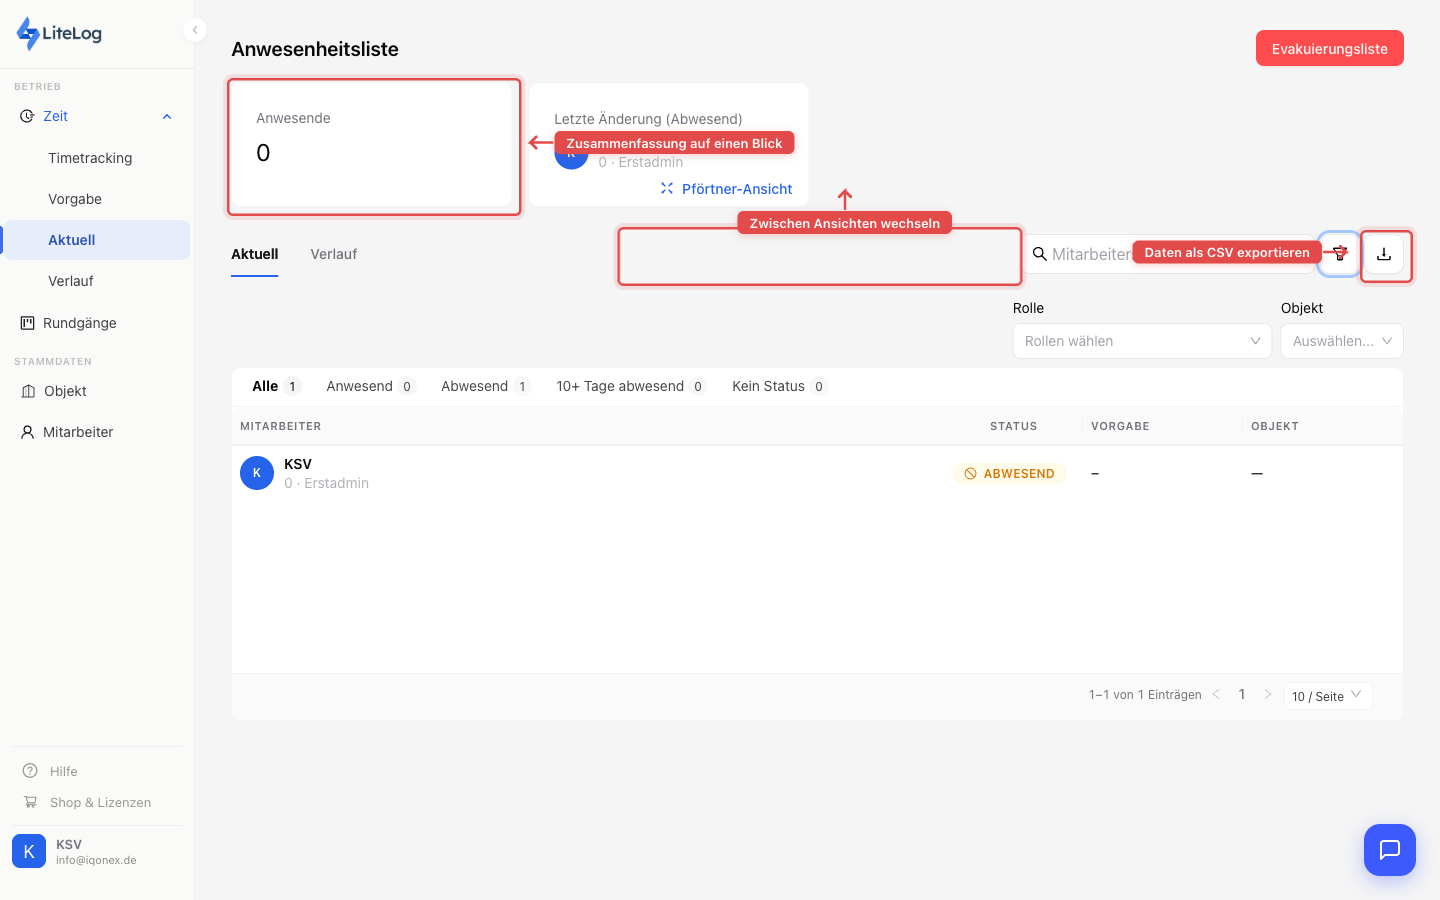The width and height of the screenshot is (1440, 900).
Task: Open the Objekt Auswählen dropdown
Action: tap(1341, 341)
